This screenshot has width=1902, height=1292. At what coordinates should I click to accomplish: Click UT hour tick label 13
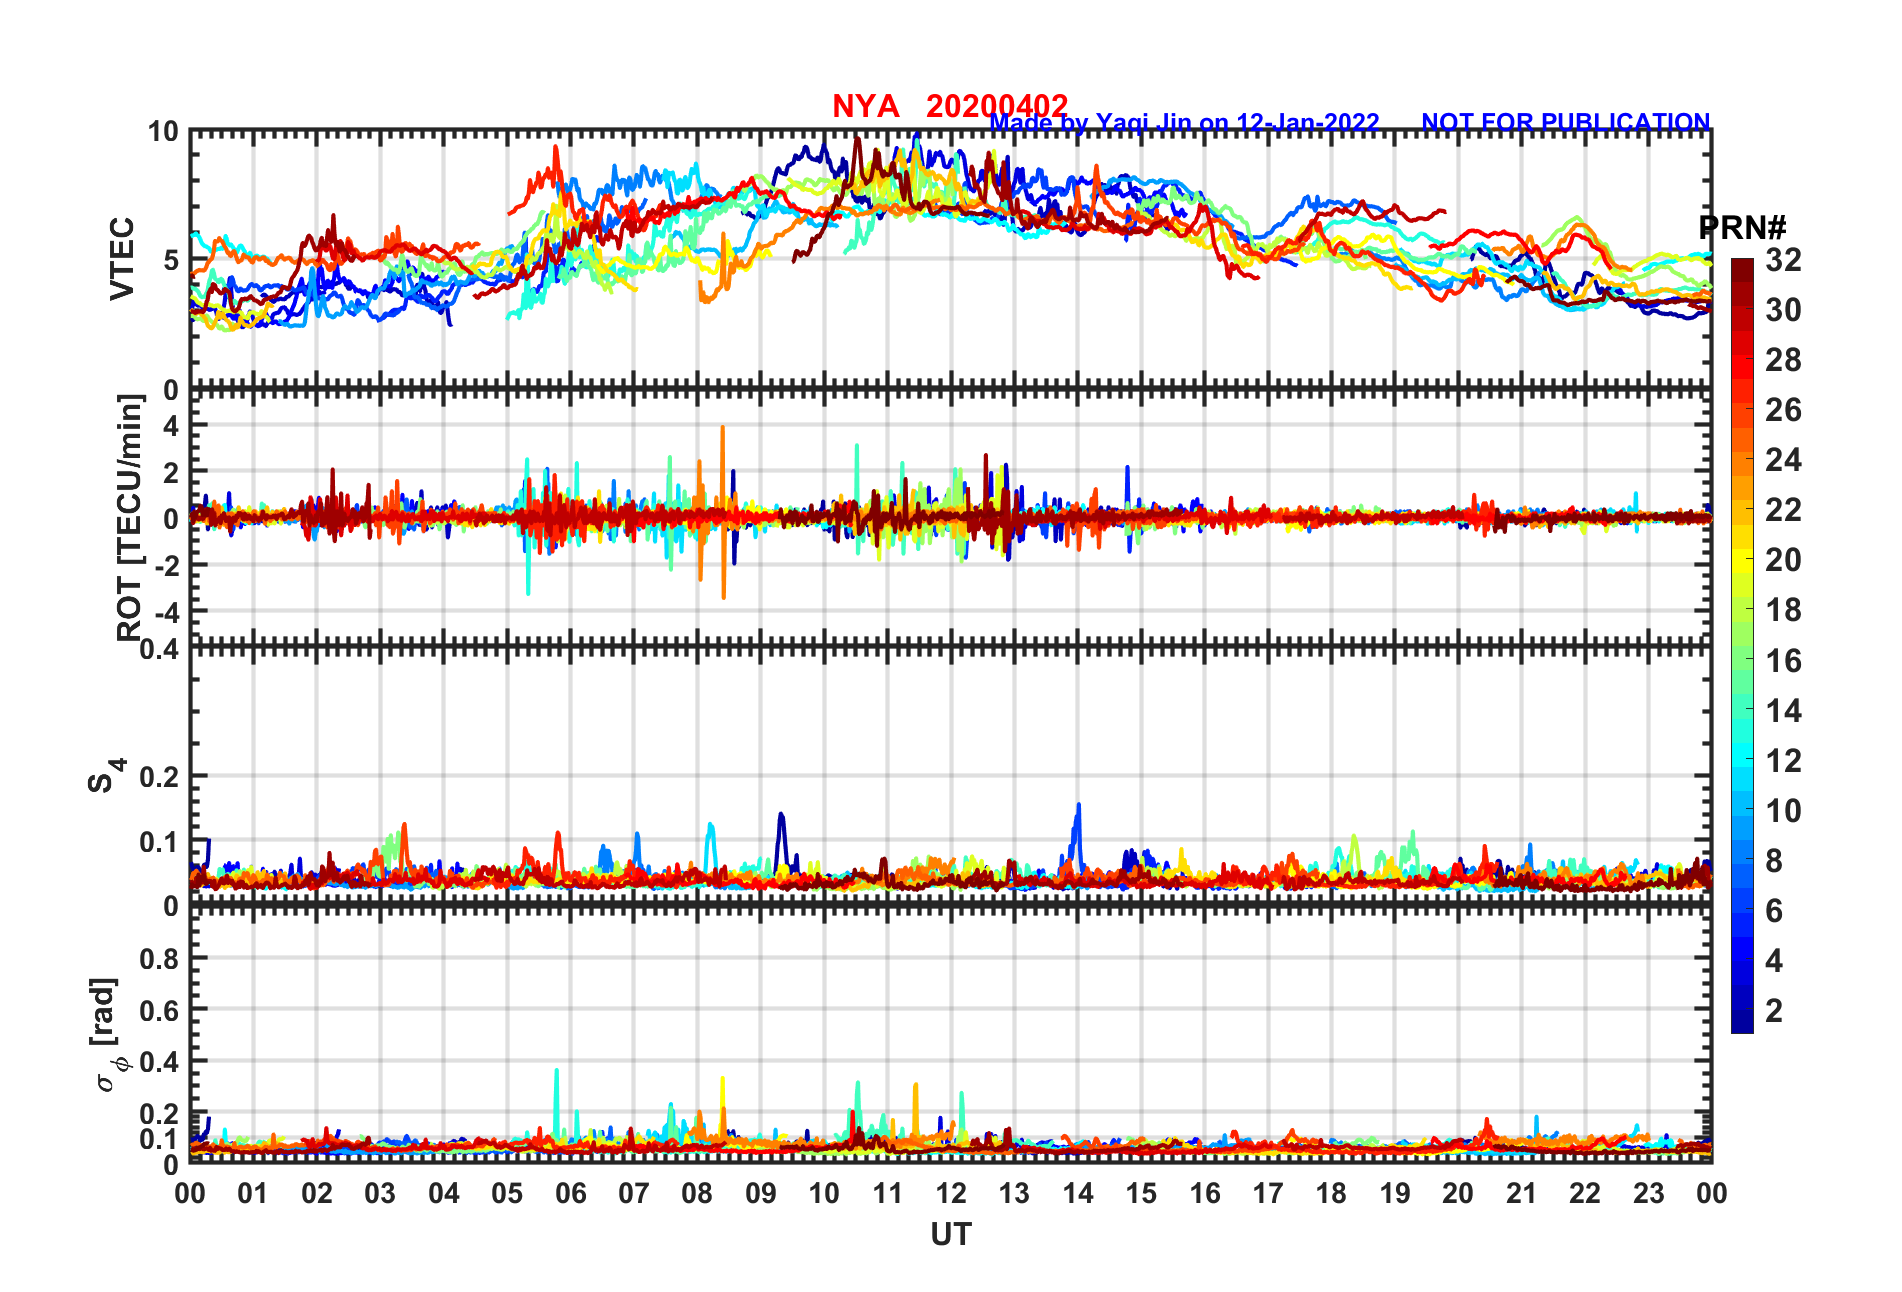[1014, 1193]
